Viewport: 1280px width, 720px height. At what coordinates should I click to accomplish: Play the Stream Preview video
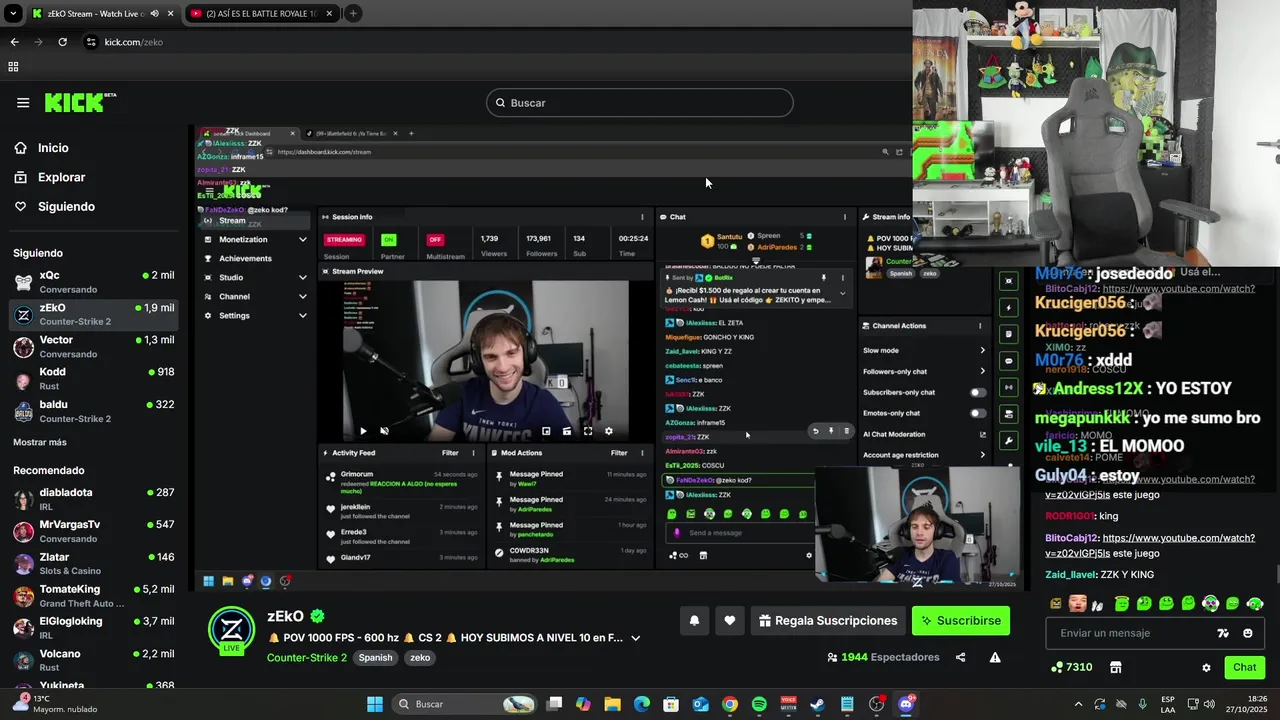point(363,431)
